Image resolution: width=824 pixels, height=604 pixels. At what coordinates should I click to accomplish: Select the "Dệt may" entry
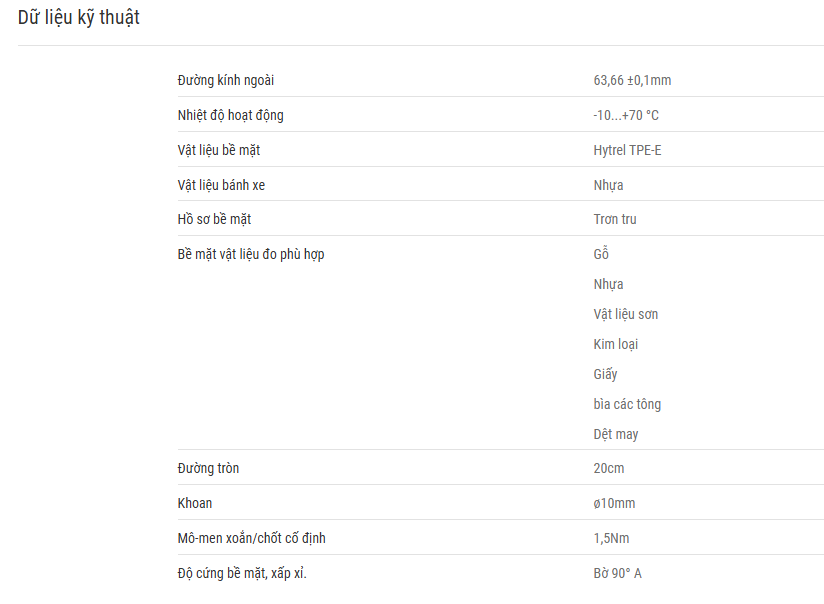pos(616,434)
